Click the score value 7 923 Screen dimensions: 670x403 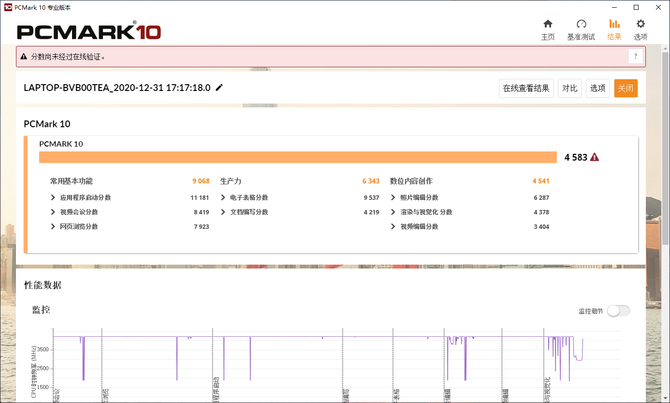tap(201, 227)
